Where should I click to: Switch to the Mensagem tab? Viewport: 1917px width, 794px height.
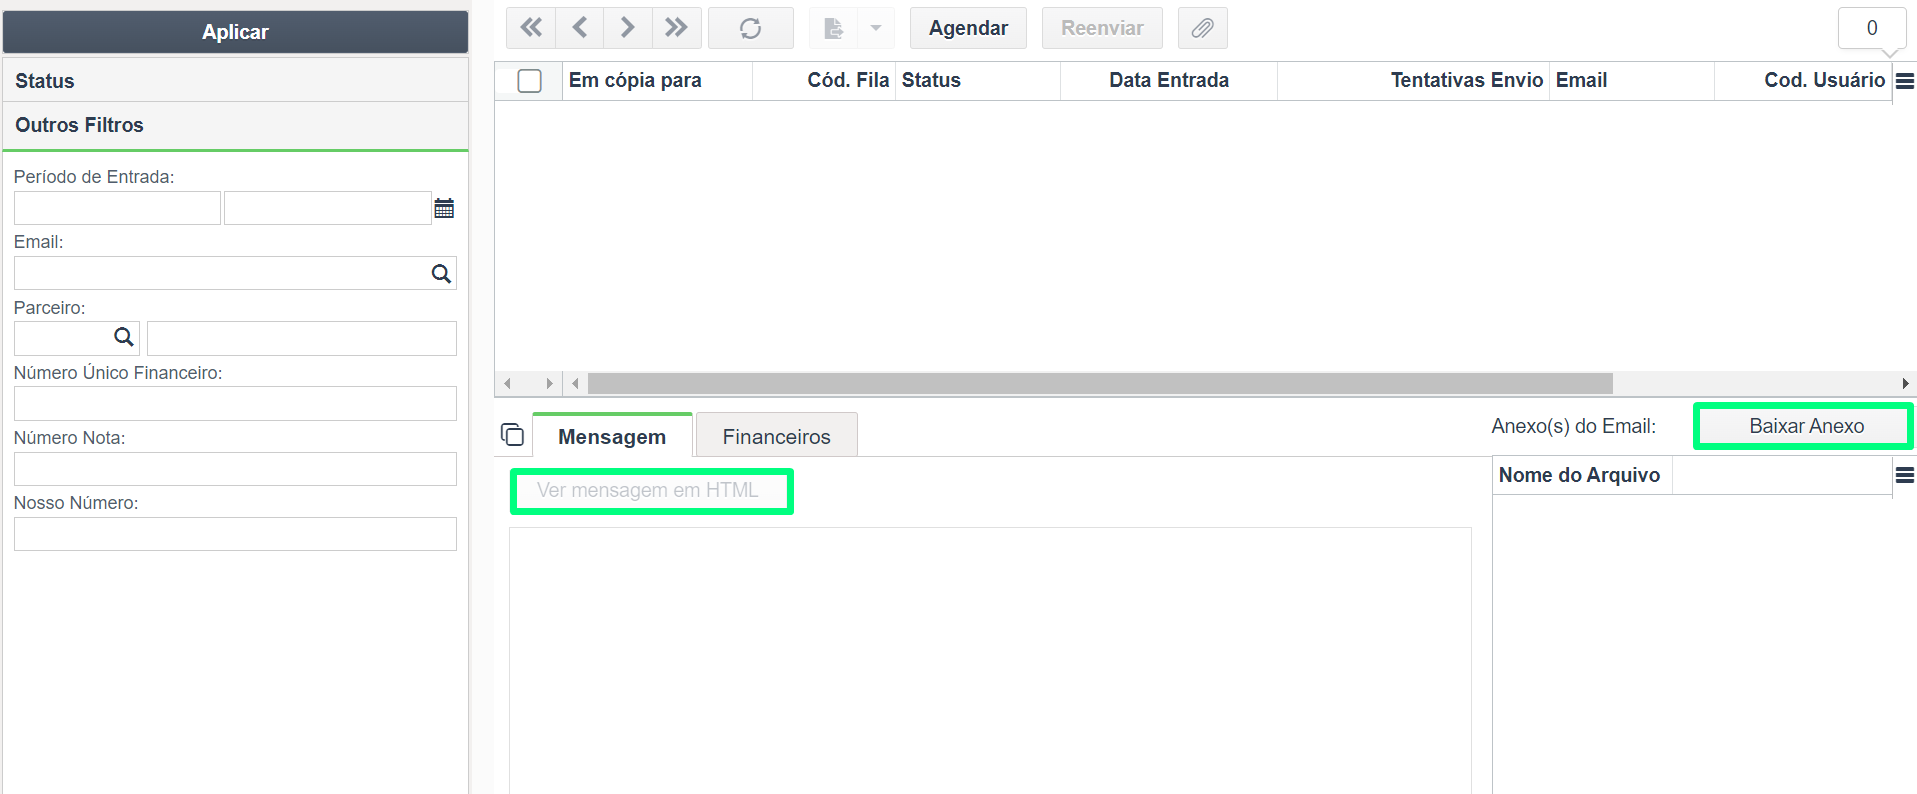(x=612, y=436)
